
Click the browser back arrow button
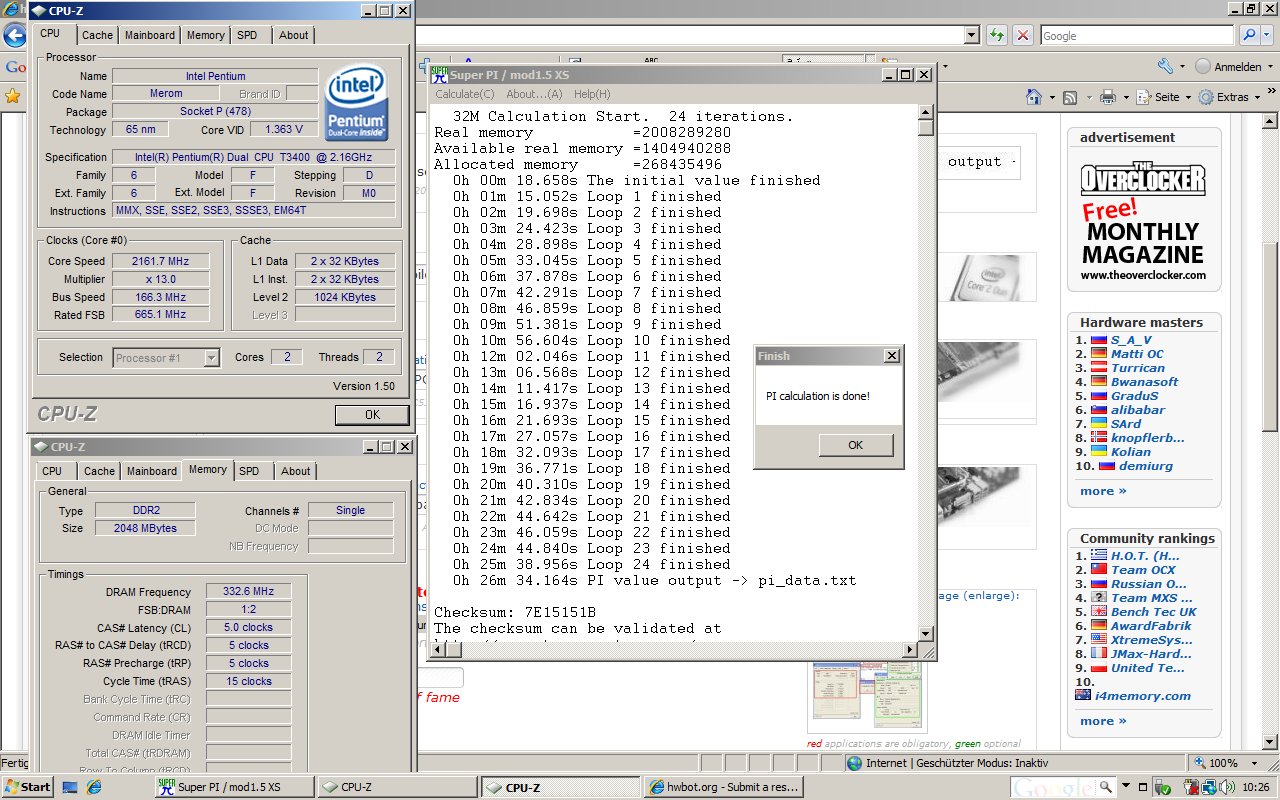pos(14,36)
